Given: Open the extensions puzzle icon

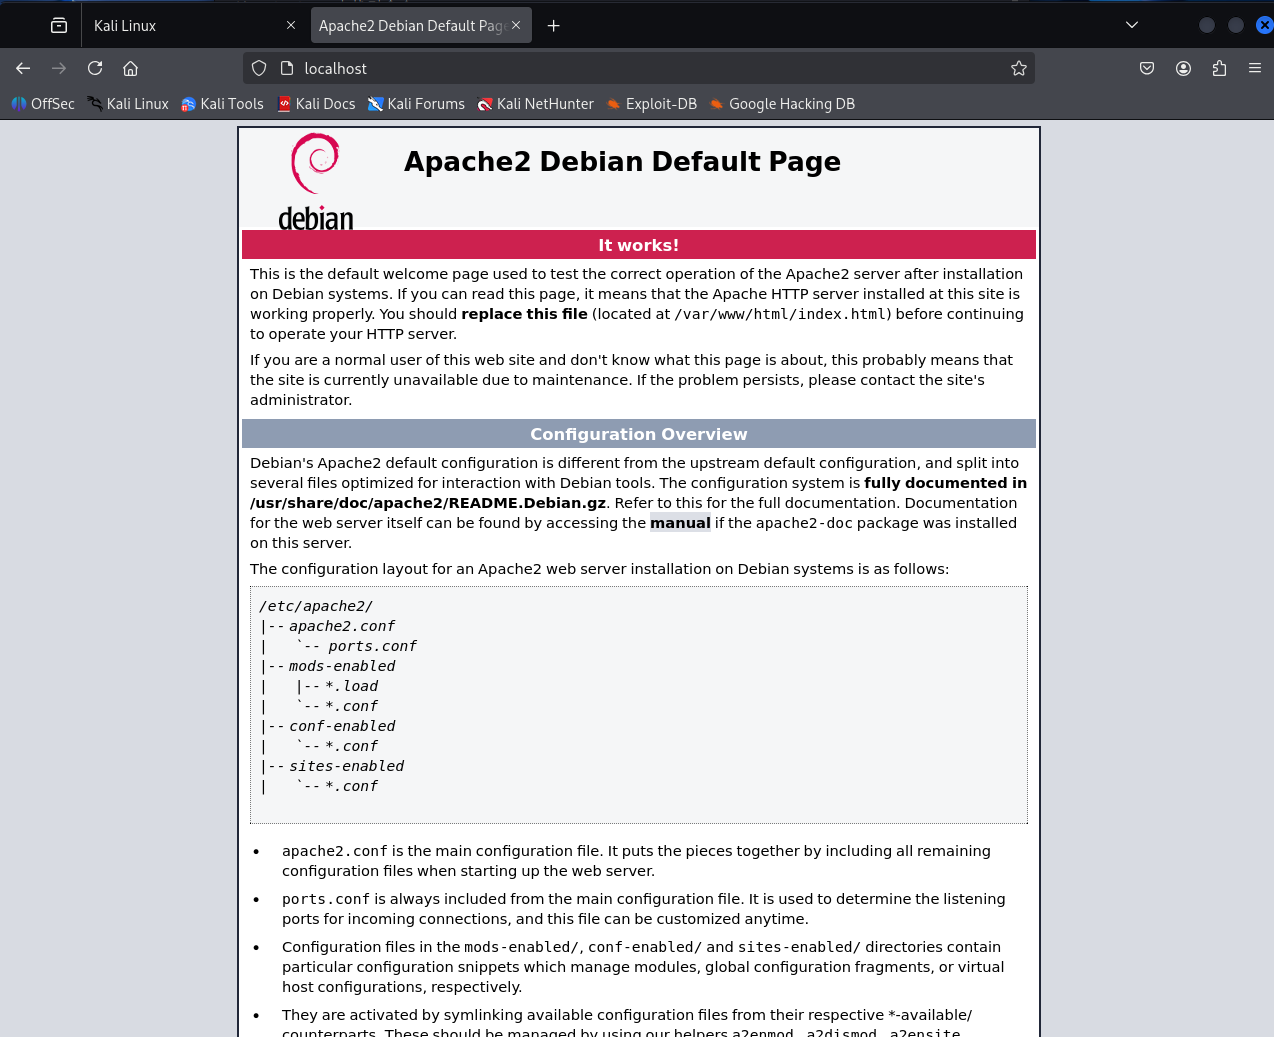Looking at the screenshot, I should pyautogui.click(x=1219, y=68).
